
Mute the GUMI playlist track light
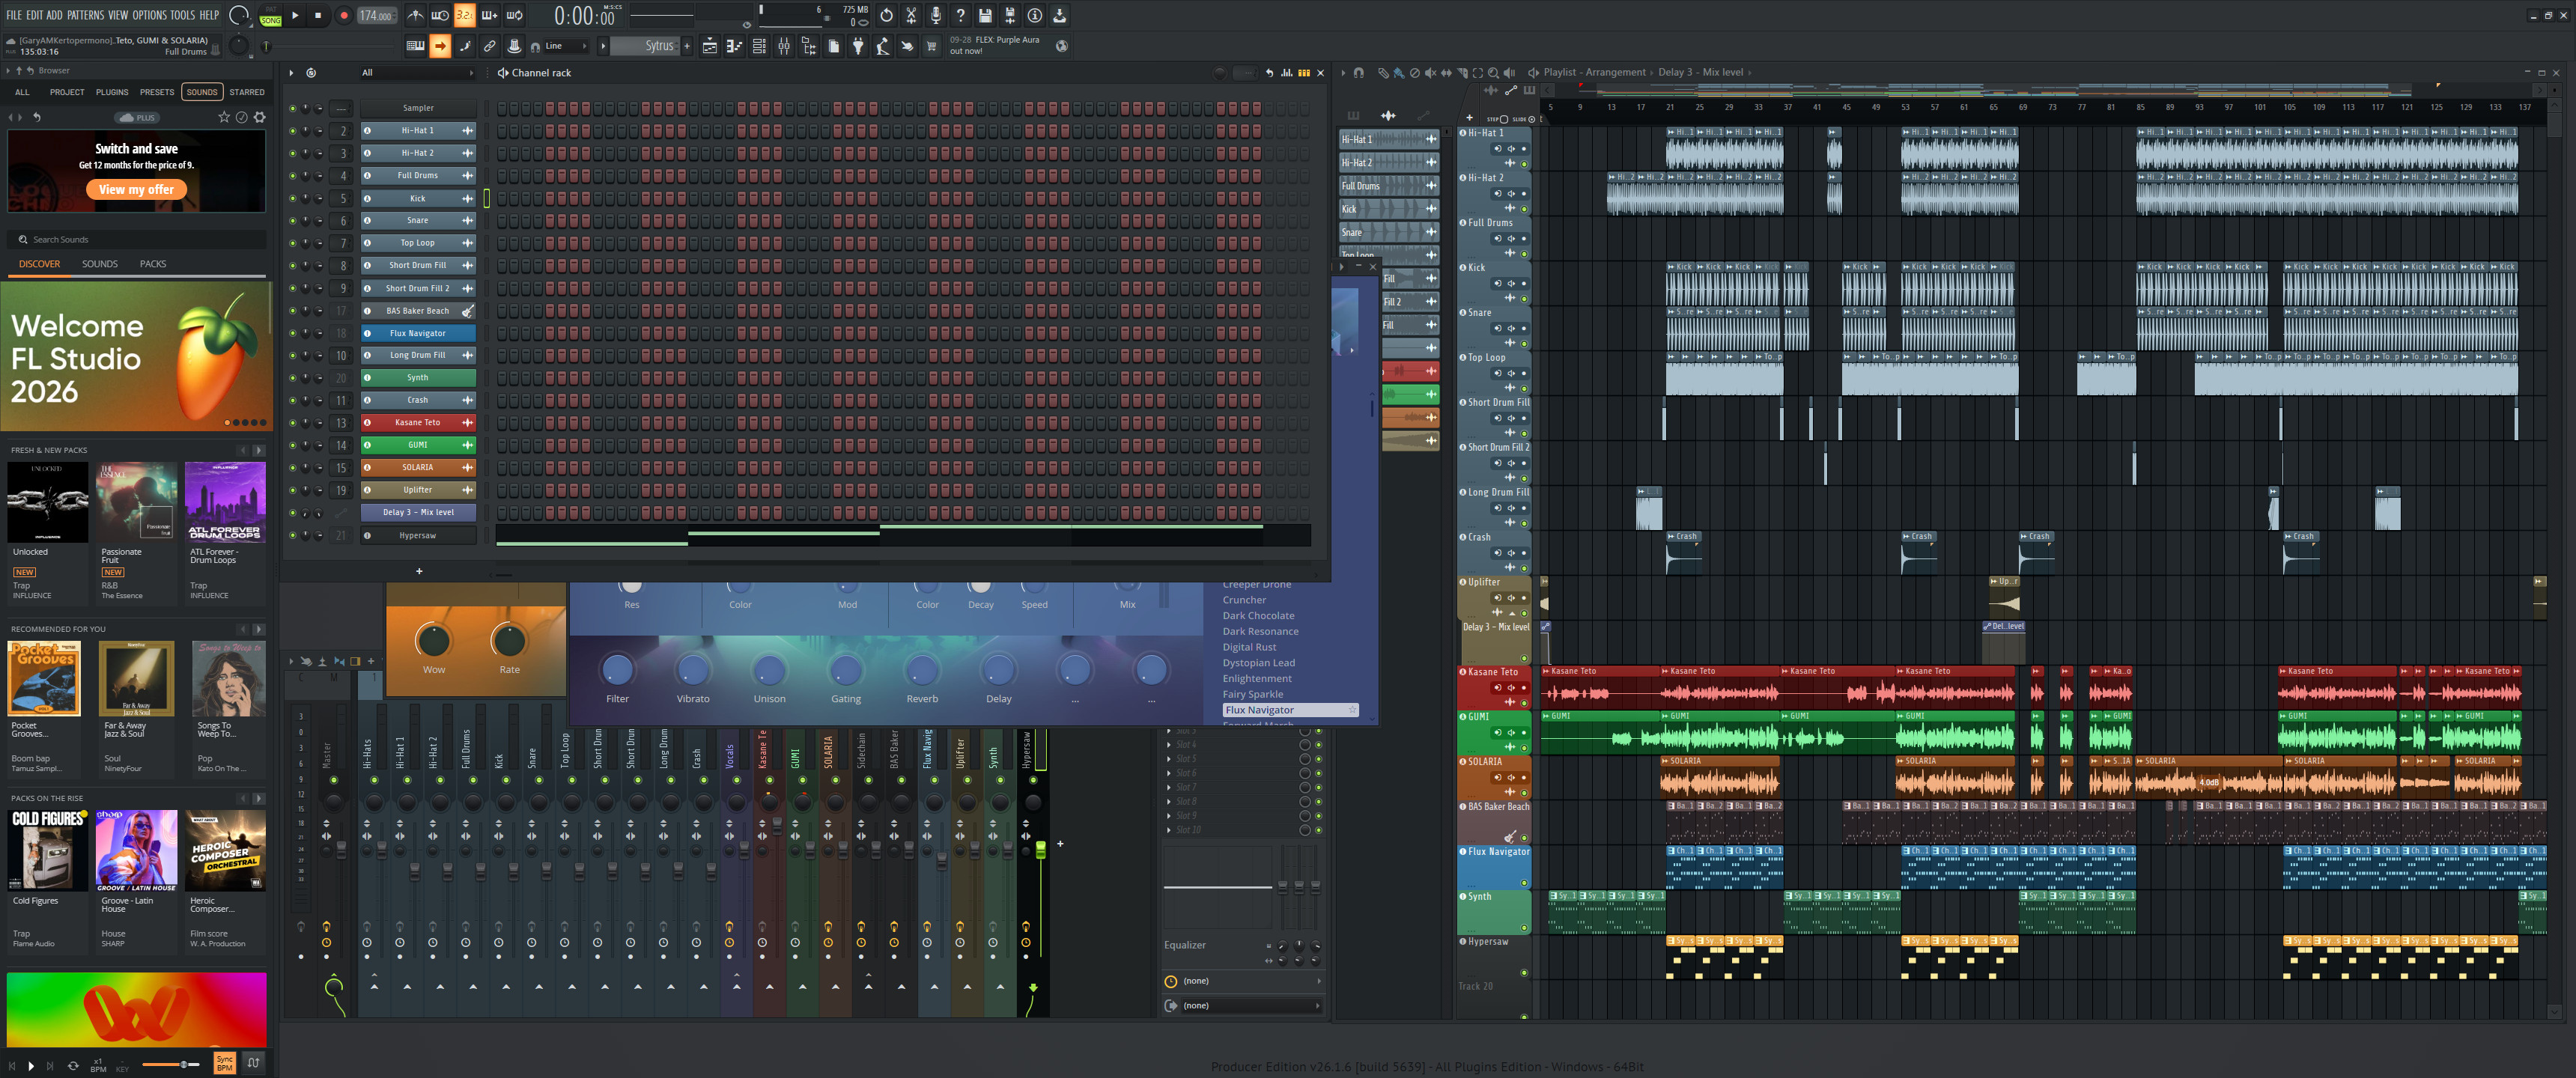[1524, 748]
